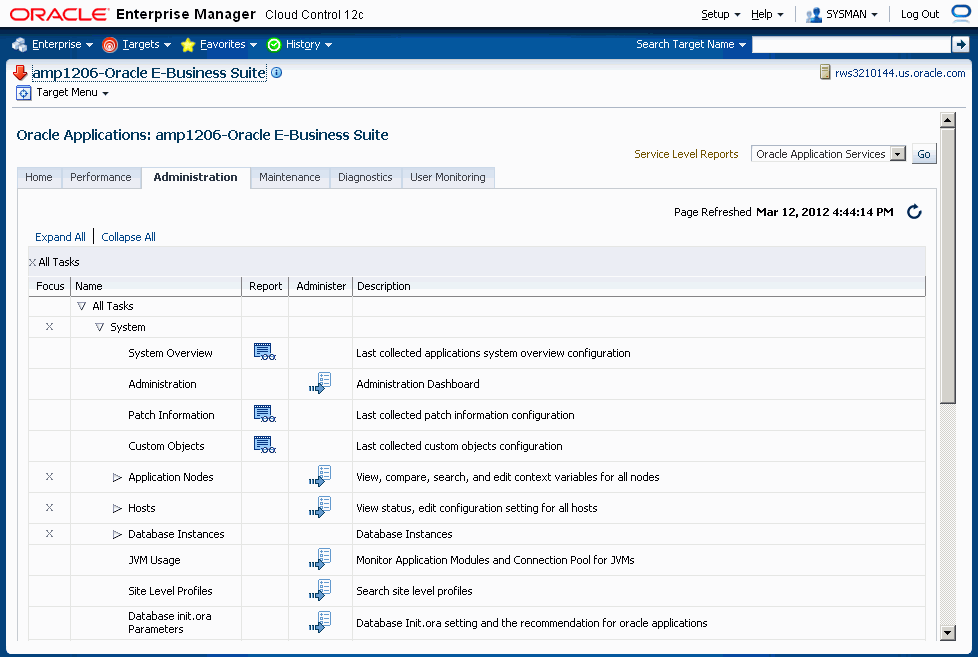Switch to the Home tab
This screenshot has width=978, height=657.
39,177
